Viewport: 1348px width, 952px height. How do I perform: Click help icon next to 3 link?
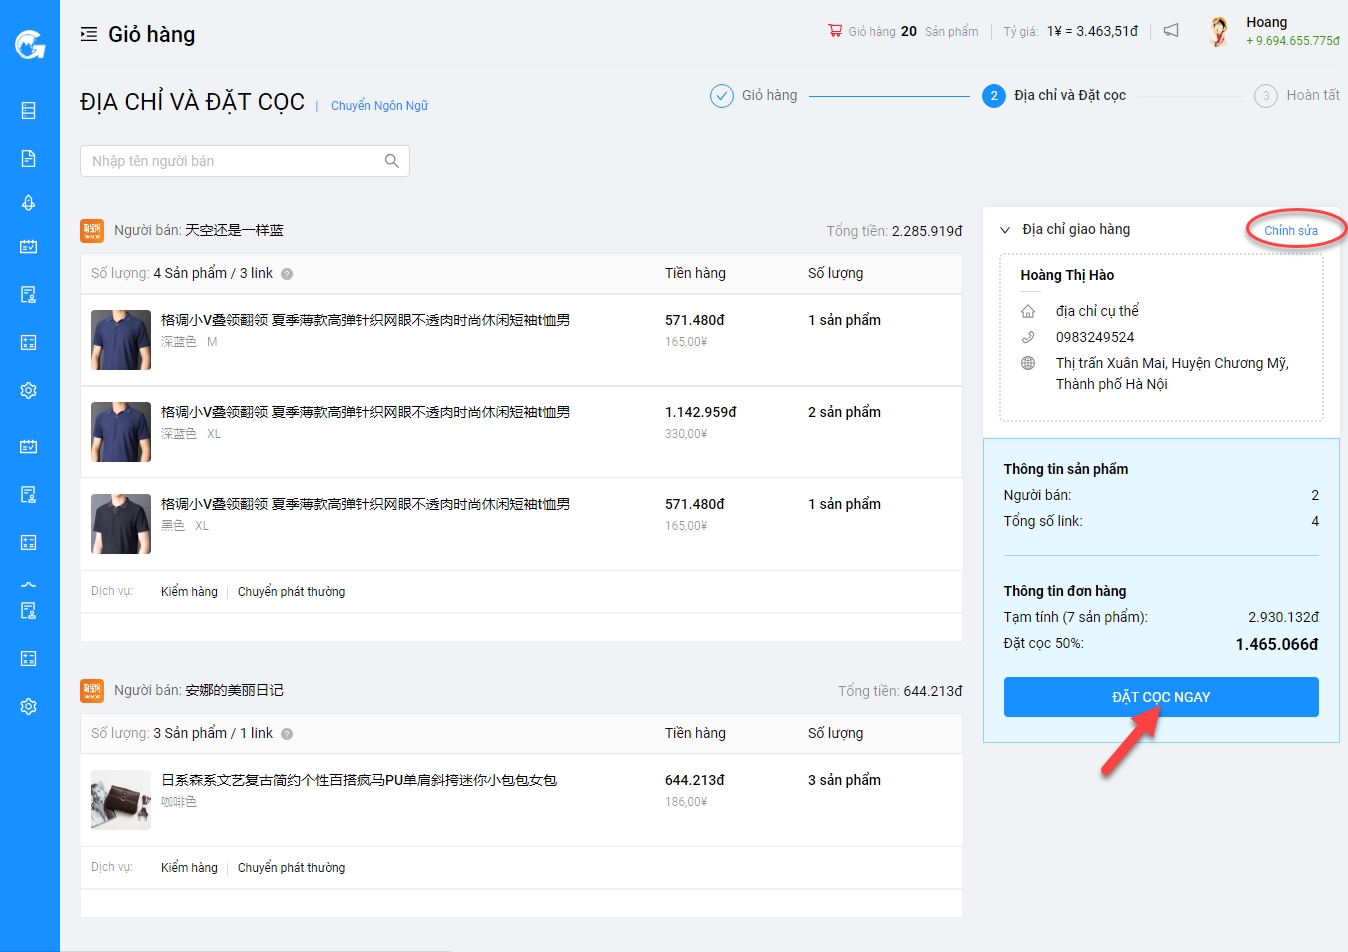tap(287, 274)
